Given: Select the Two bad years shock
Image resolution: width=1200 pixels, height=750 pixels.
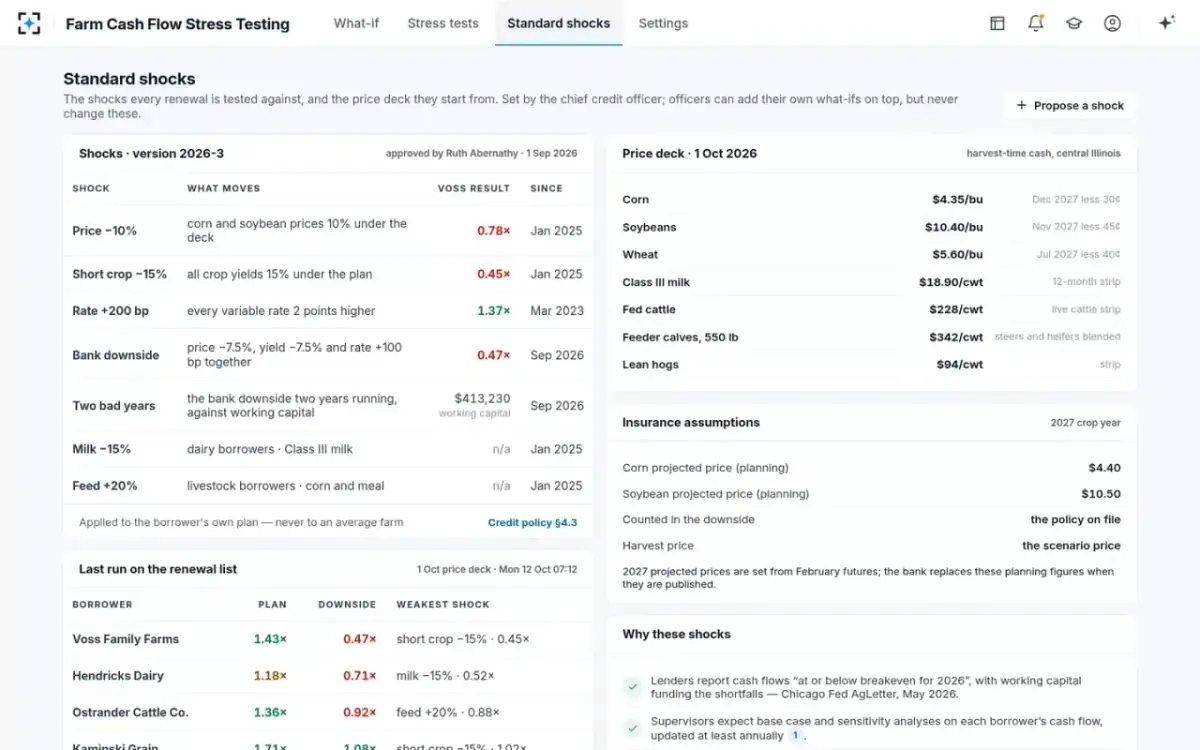Looking at the screenshot, I should [x=328, y=406].
